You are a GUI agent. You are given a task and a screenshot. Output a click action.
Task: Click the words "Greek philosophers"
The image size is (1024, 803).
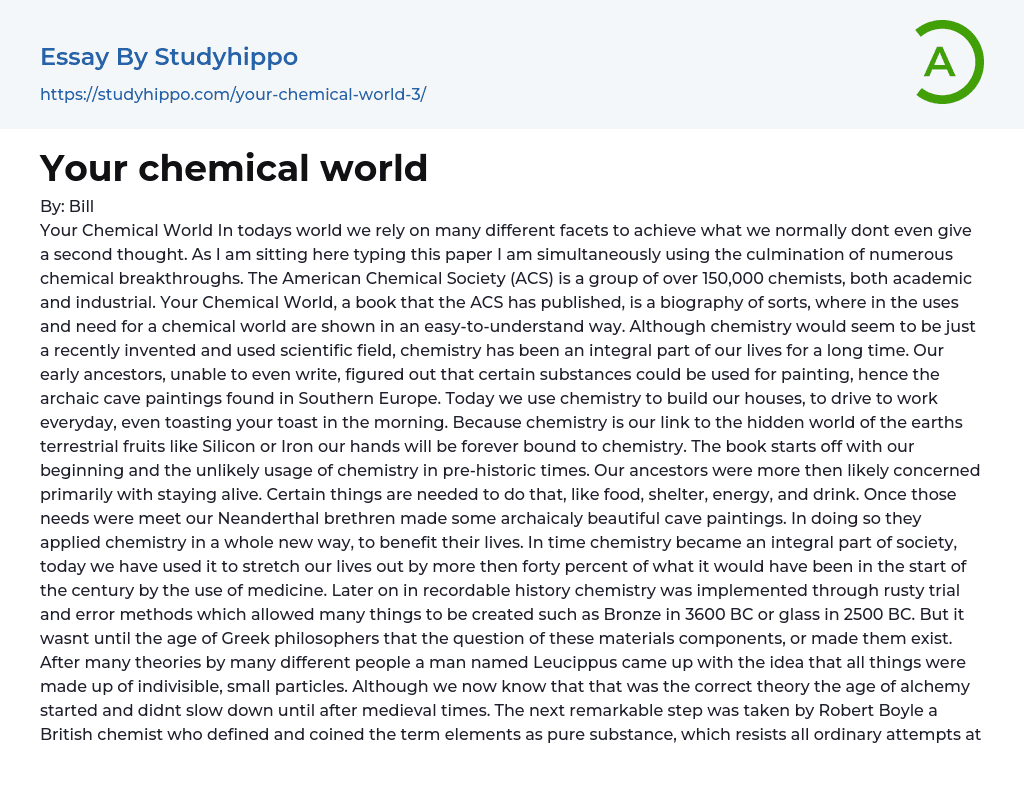pos(285,638)
